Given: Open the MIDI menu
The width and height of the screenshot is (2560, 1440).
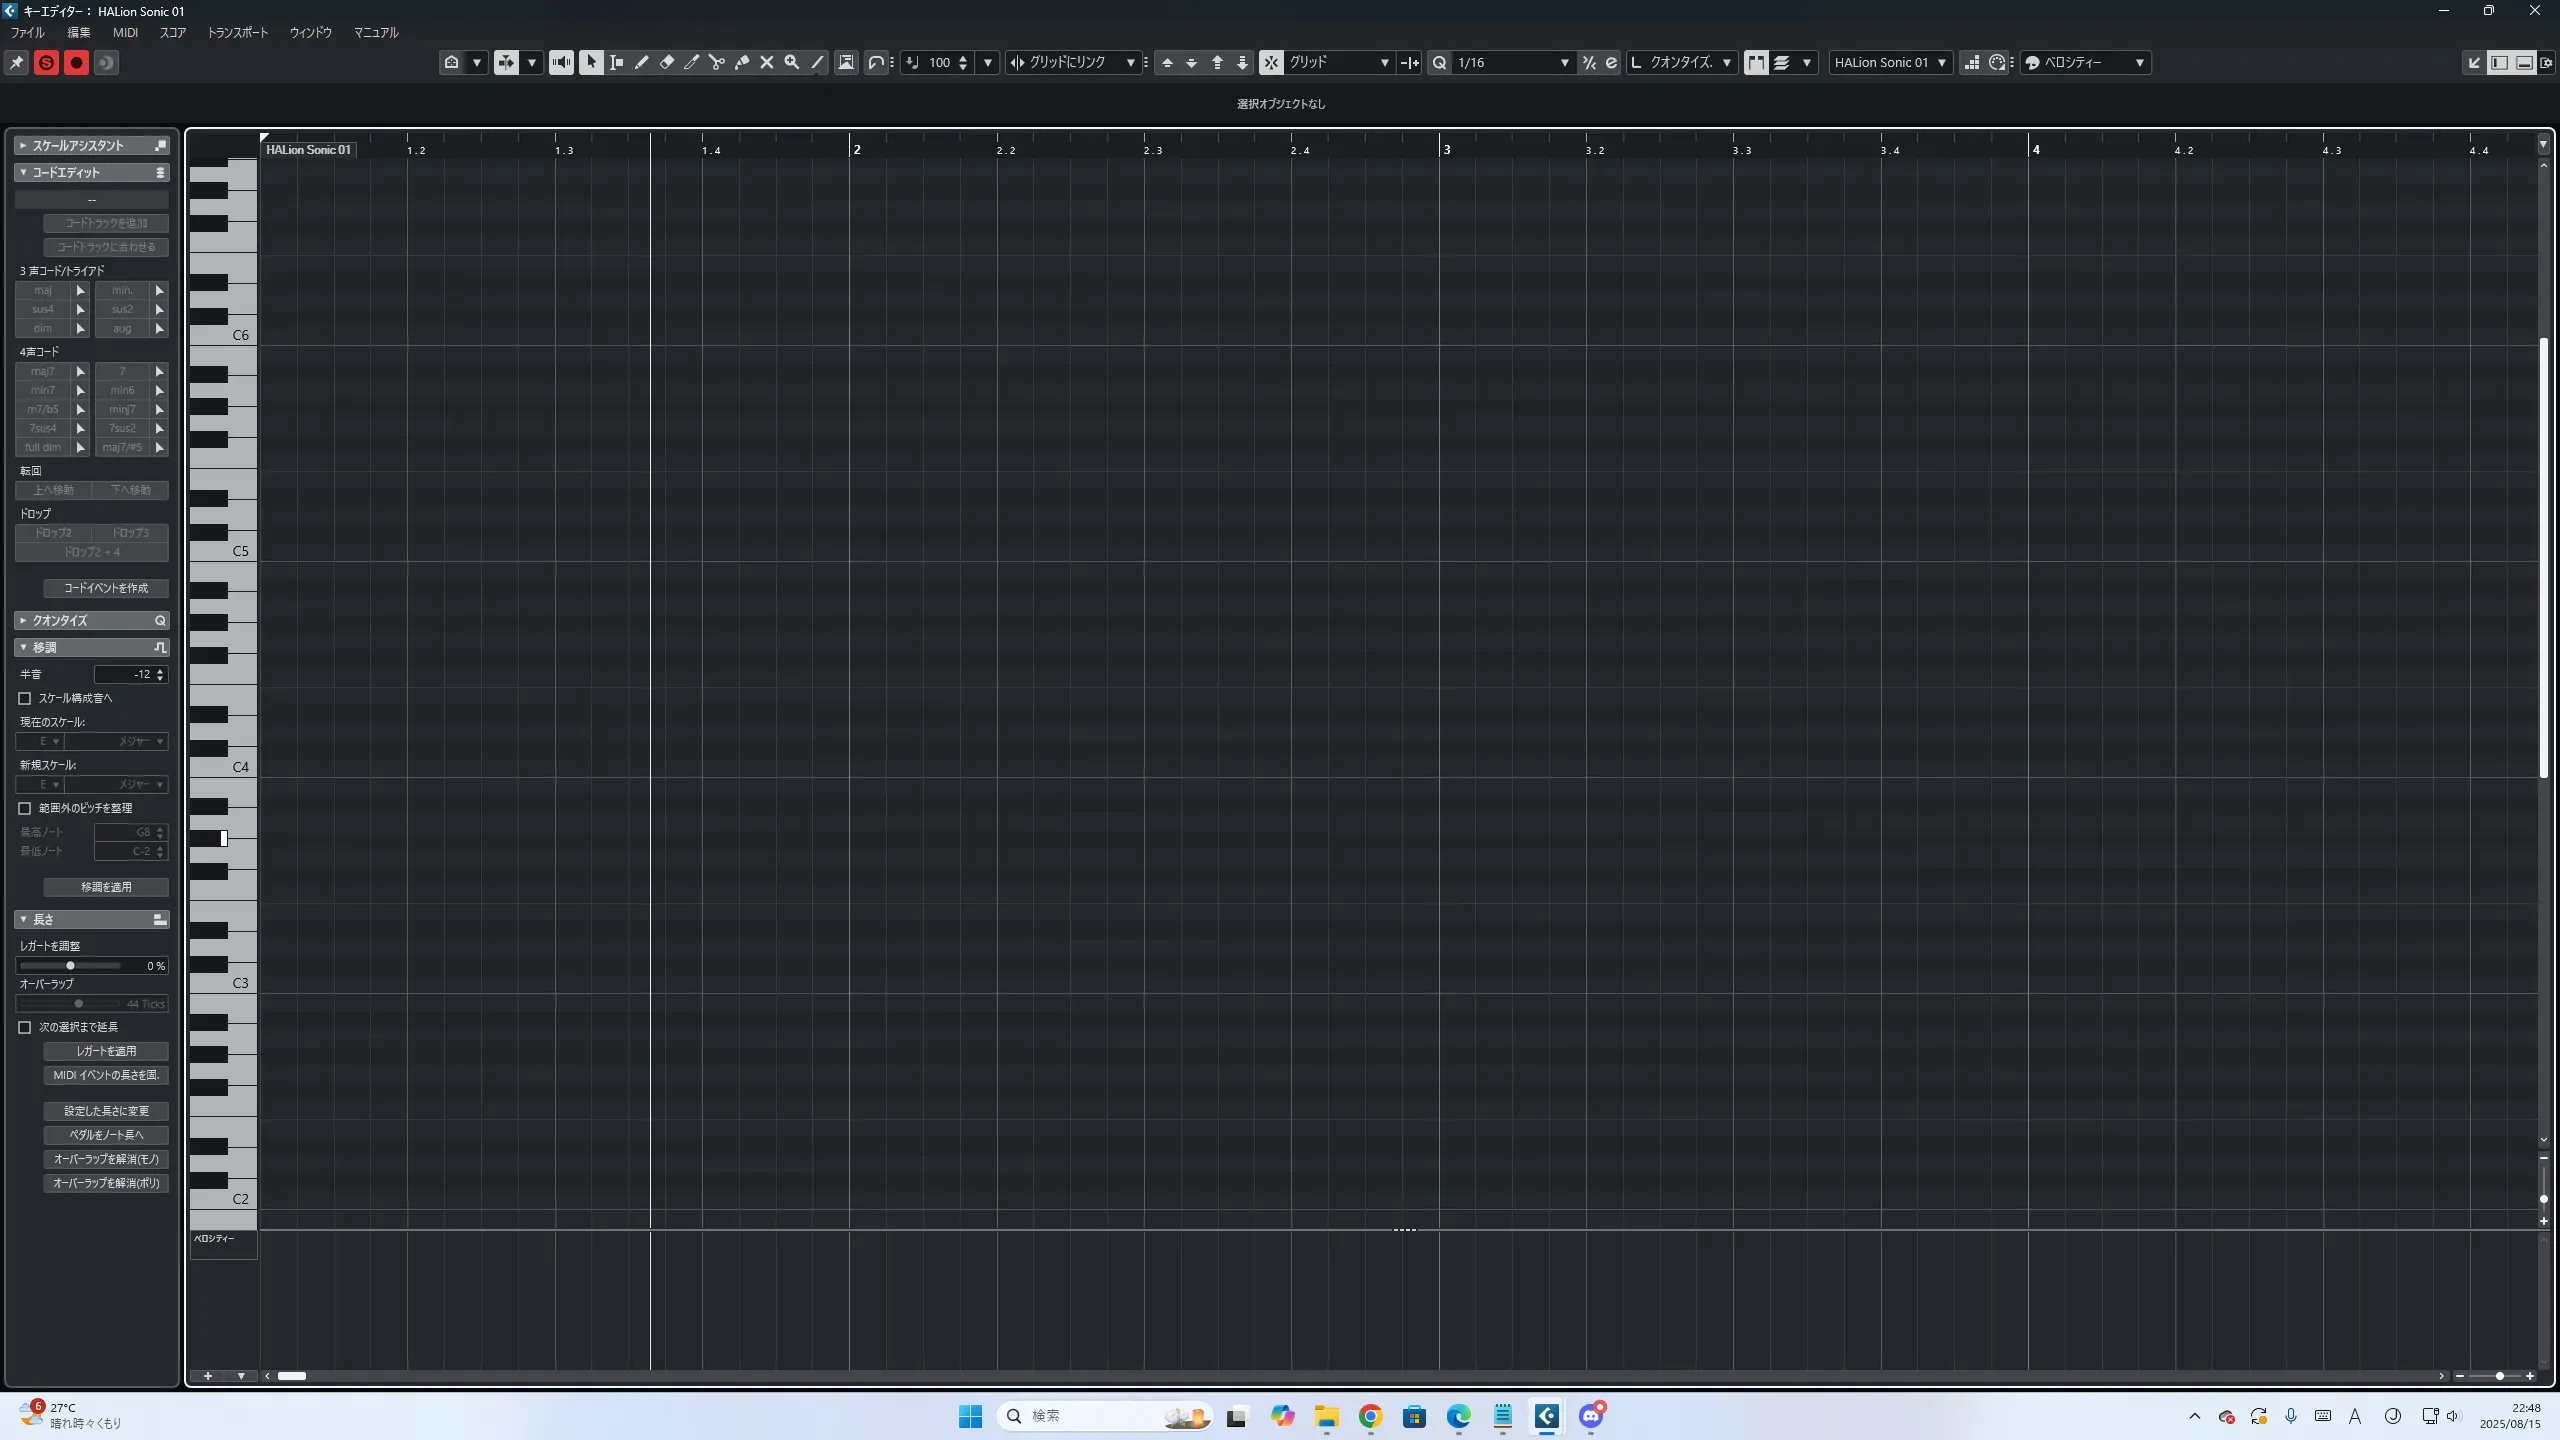Looking at the screenshot, I should coord(125,32).
